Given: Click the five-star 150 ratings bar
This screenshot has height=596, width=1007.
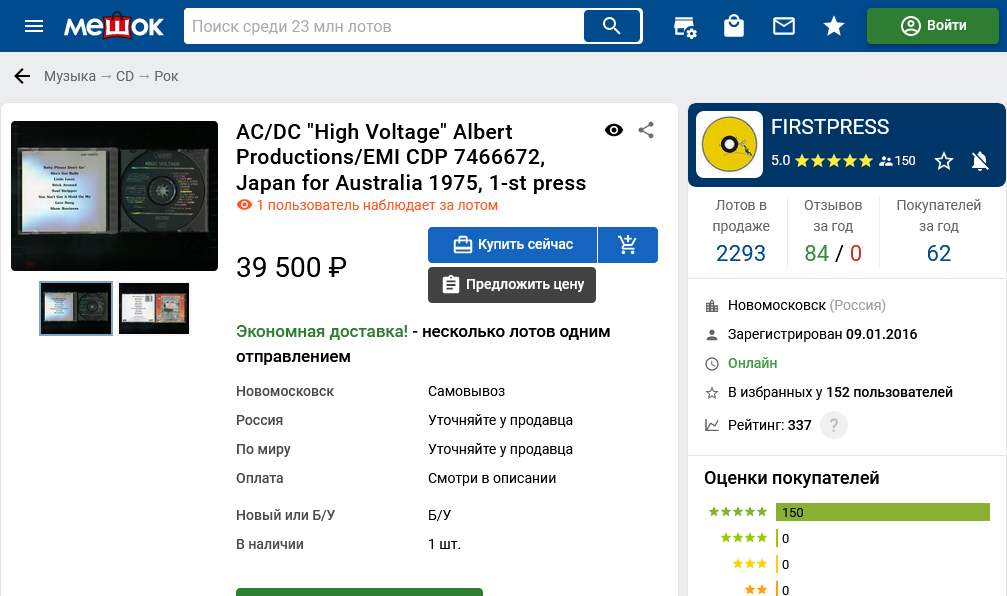Looking at the screenshot, I should coord(882,513).
